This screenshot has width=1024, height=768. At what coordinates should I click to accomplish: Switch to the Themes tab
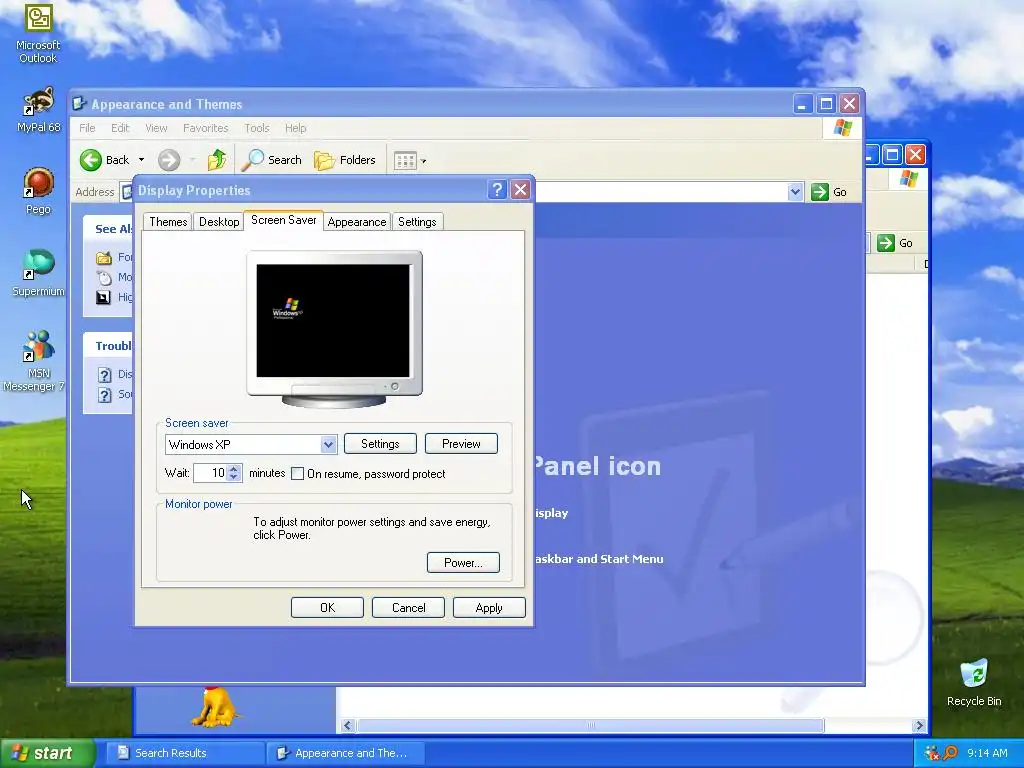click(x=168, y=222)
